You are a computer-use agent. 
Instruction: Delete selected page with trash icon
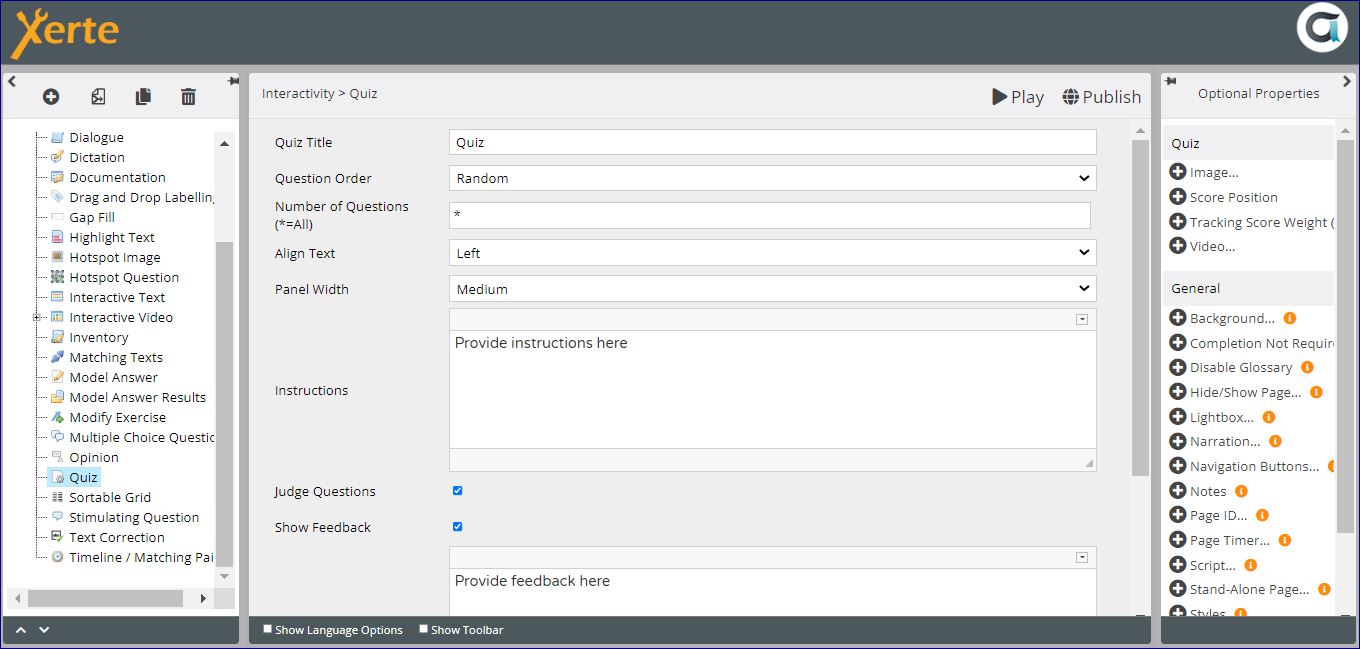point(188,97)
